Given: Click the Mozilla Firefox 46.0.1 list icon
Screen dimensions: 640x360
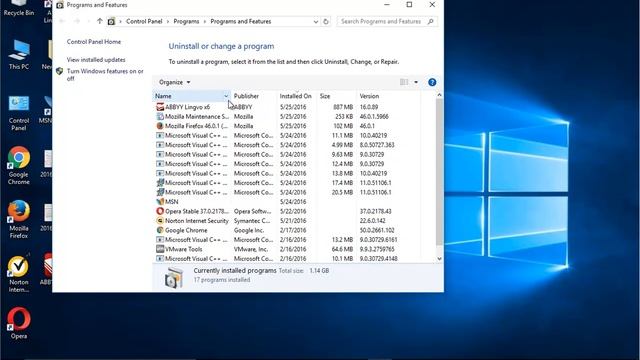Looking at the screenshot, I should (x=160, y=126).
